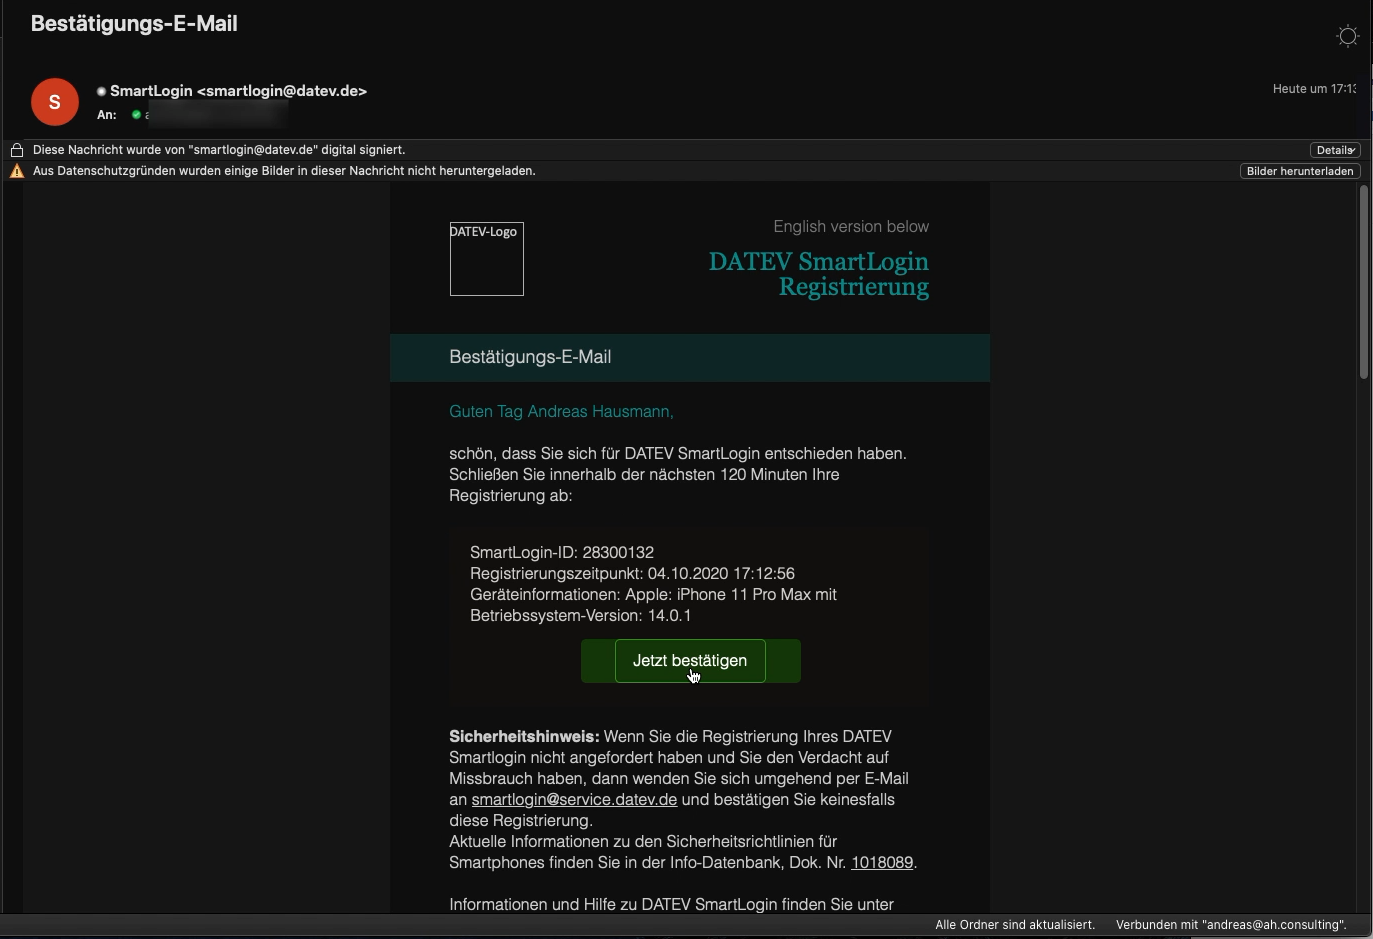
Task: Click Verbunden mit andreas@ah.consulting in status bar
Action: (1232, 925)
